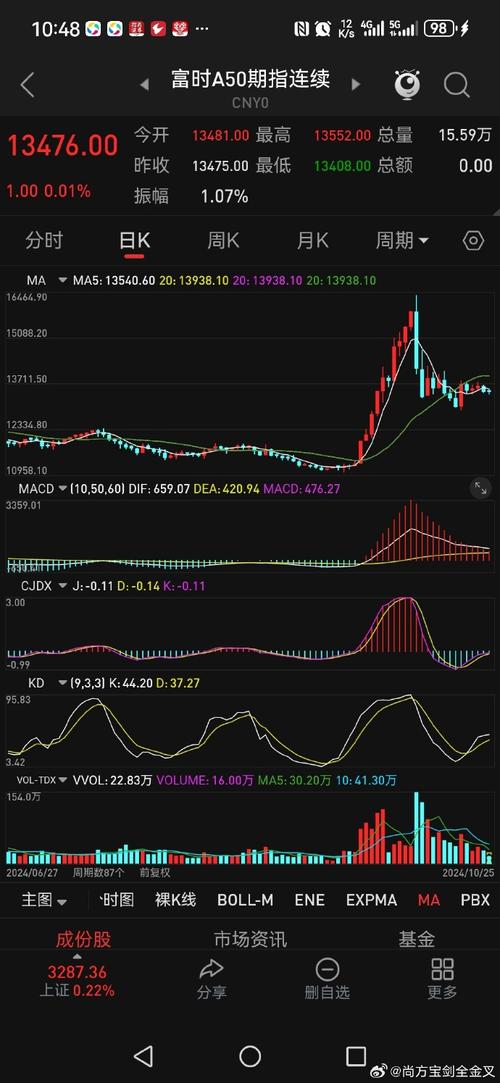Choose the highlighted MA overlay option

click(428, 900)
